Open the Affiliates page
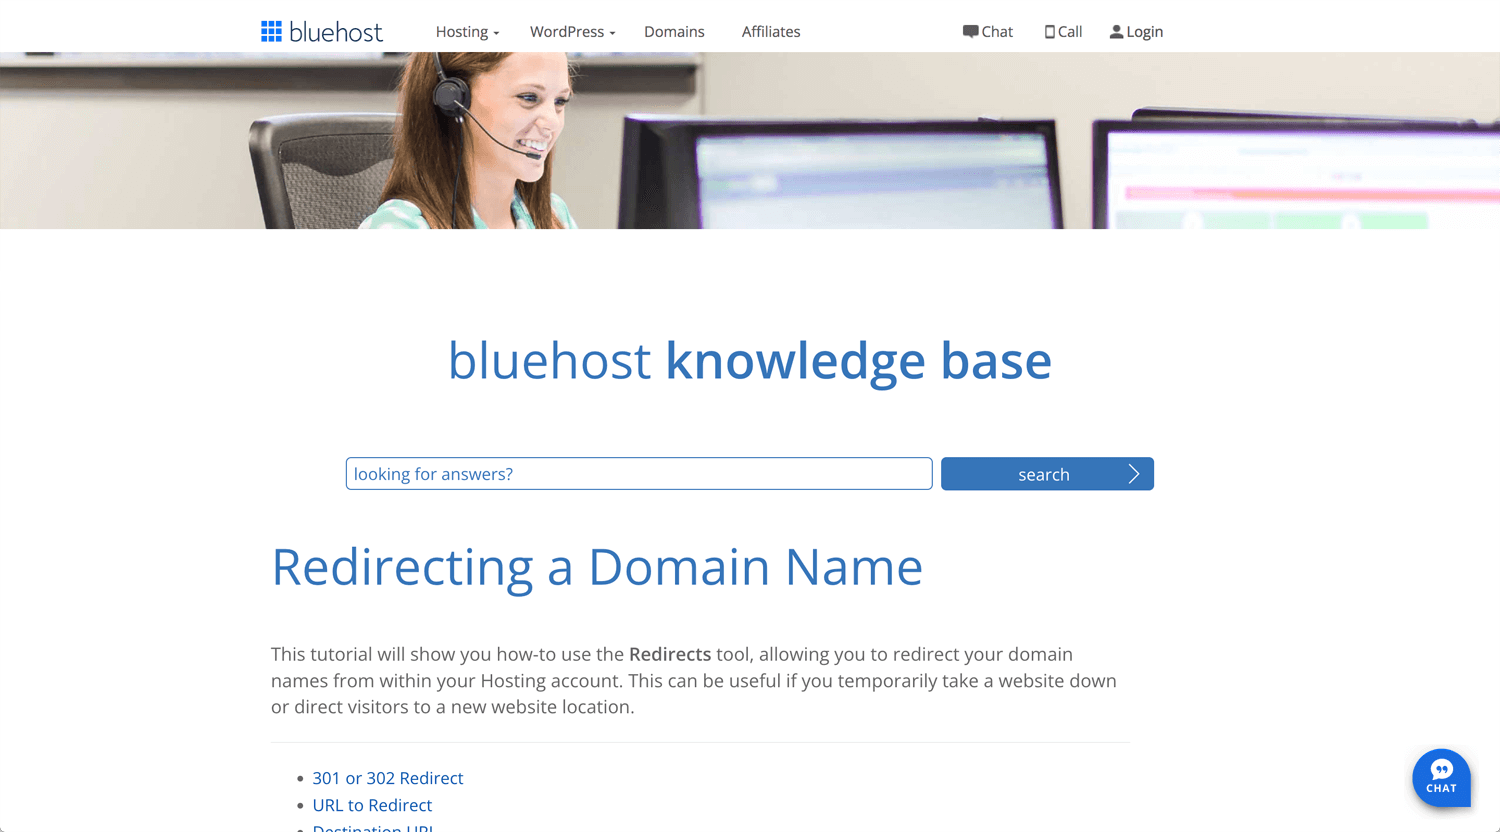This screenshot has height=832, width=1500. point(771,32)
